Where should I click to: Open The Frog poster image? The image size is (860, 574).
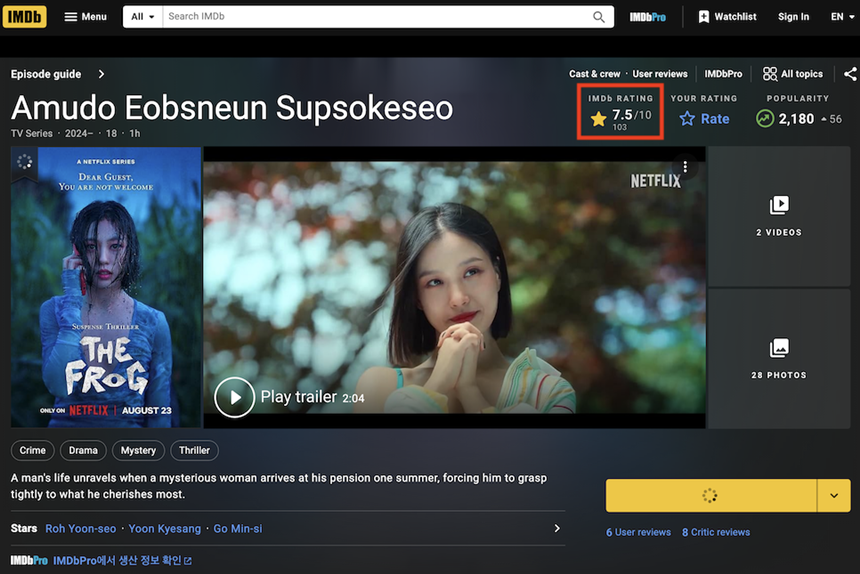click(106, 287)
